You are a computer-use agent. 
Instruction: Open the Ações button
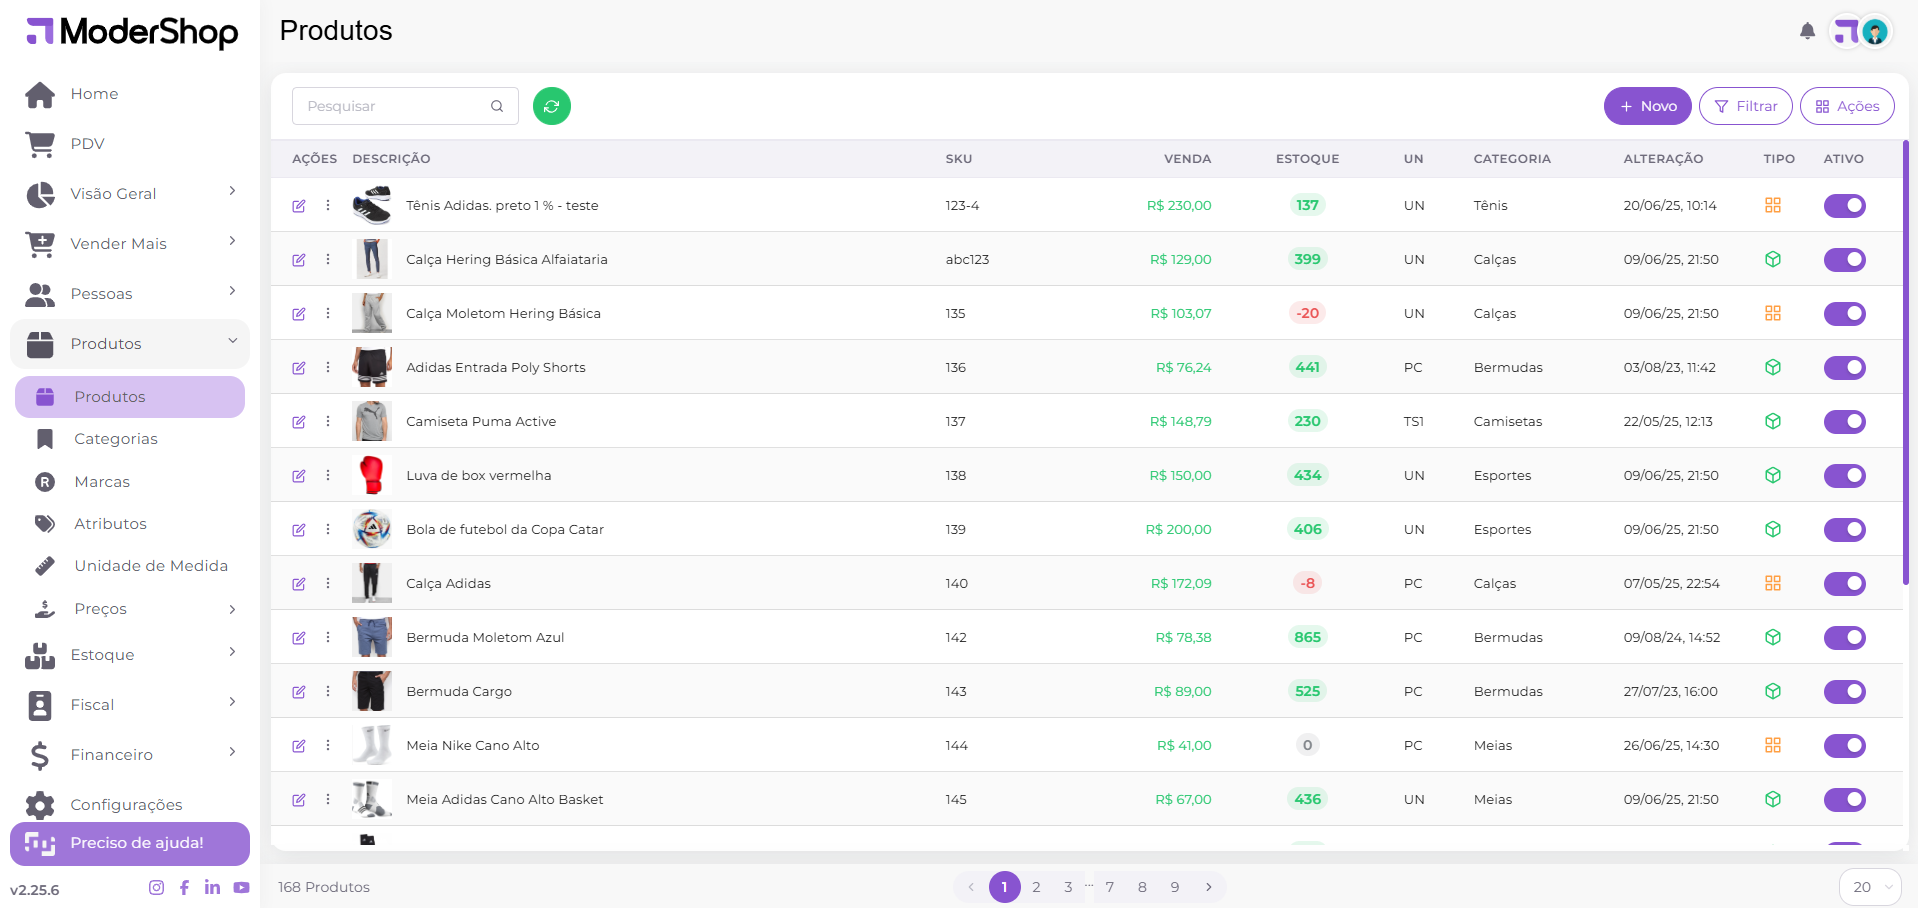1847,106
